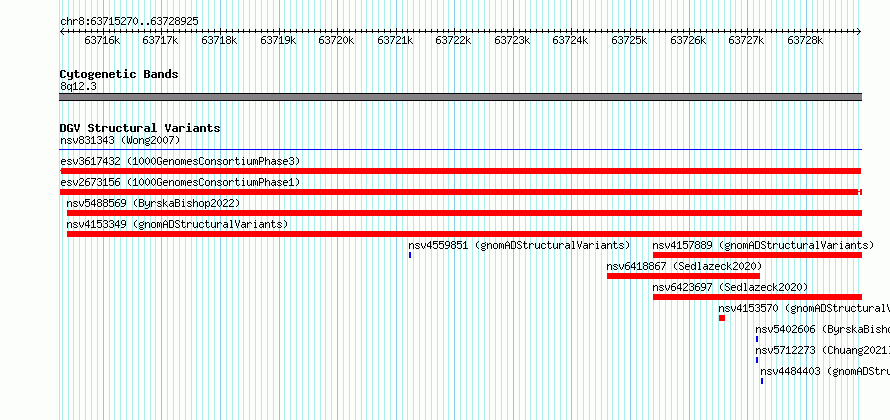This screenshot has width=890, height=420.
Task: Select the small blue nsv4559851 marker
Action: pos(410,255)
